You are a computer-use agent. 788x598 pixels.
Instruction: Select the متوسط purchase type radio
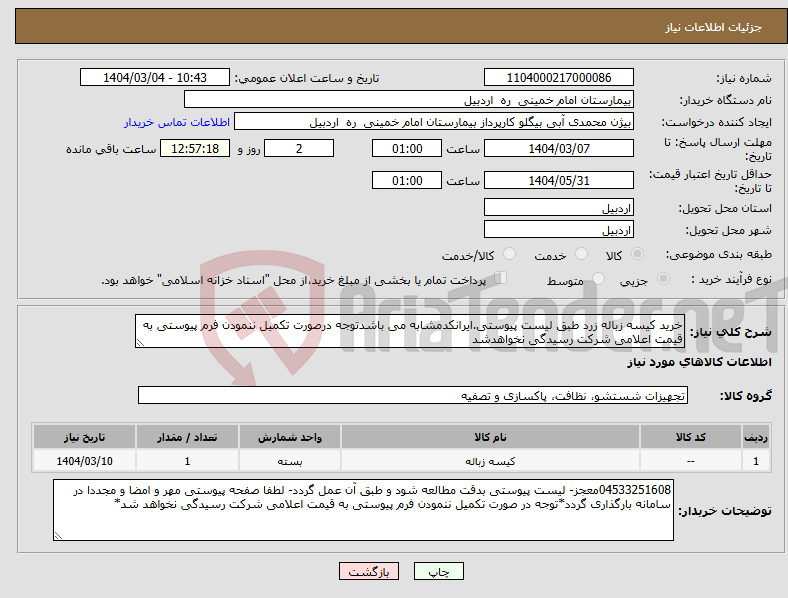click(598, 278)
